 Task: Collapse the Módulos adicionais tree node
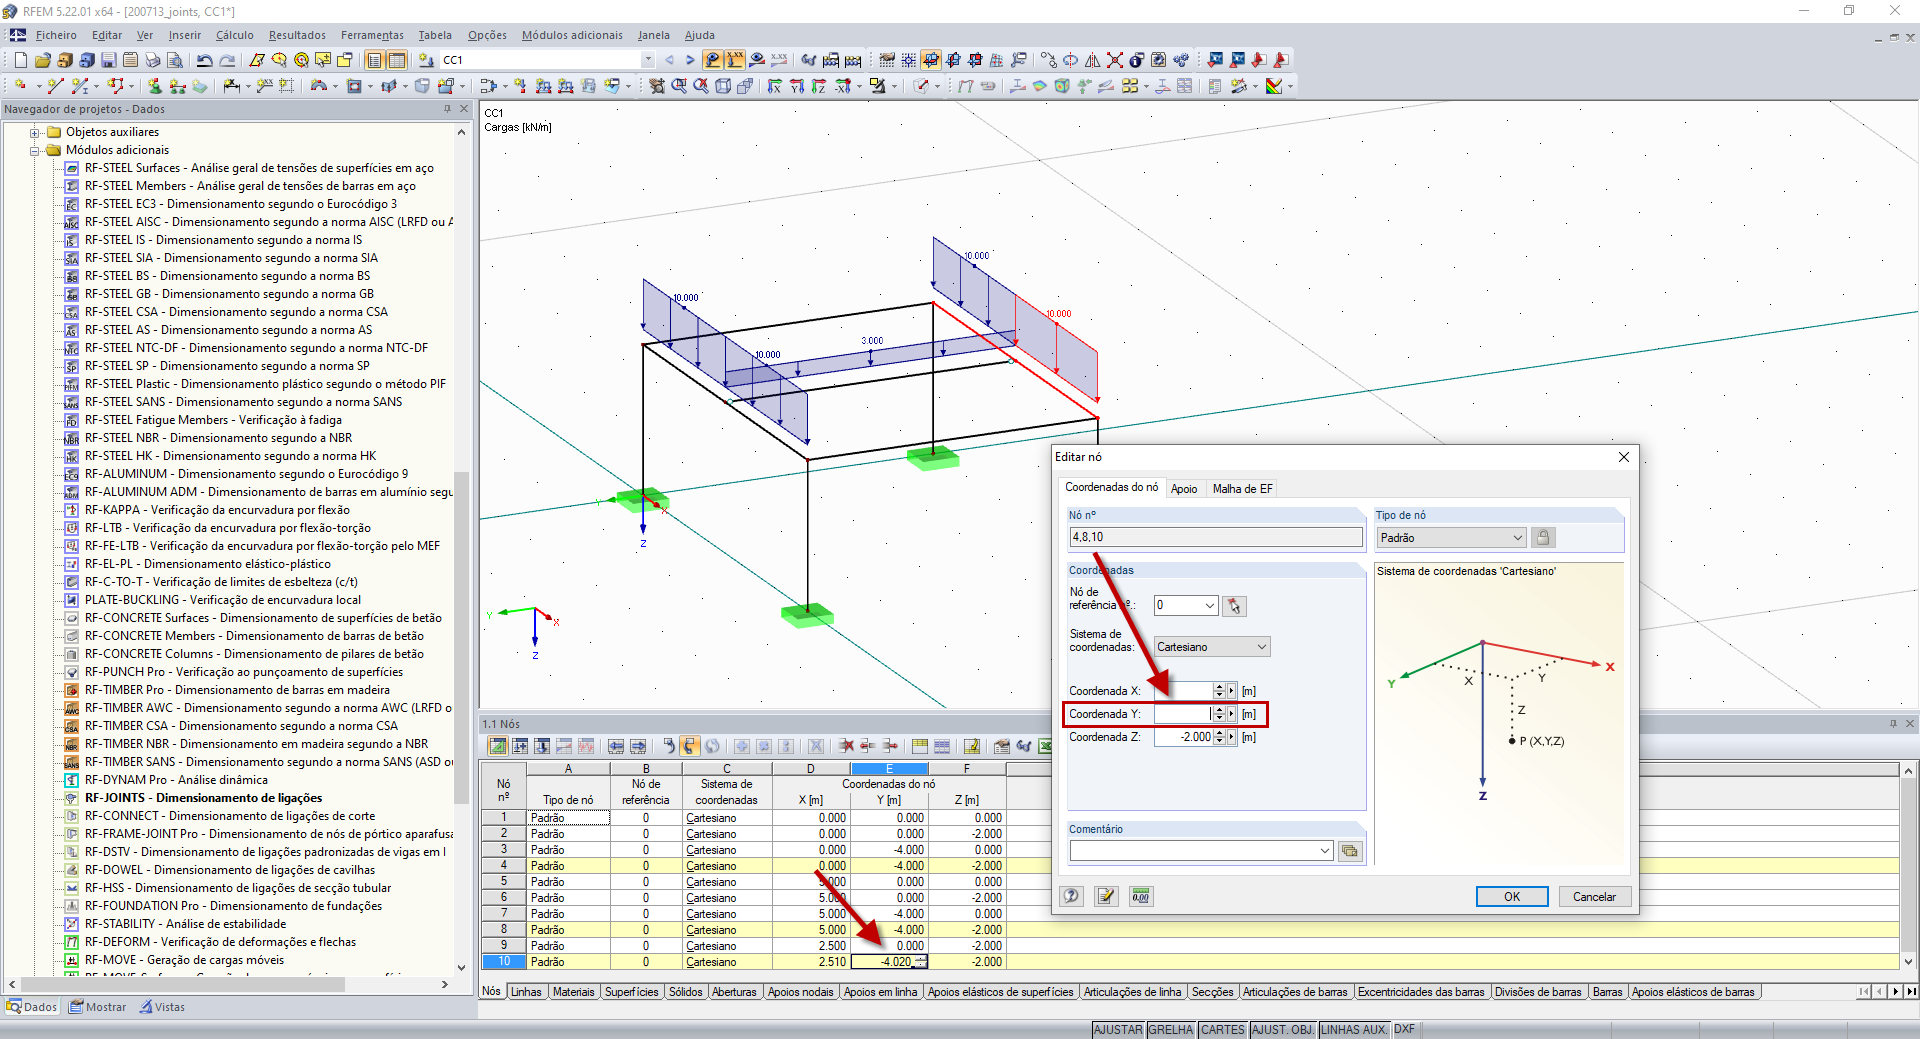point(35,151)
